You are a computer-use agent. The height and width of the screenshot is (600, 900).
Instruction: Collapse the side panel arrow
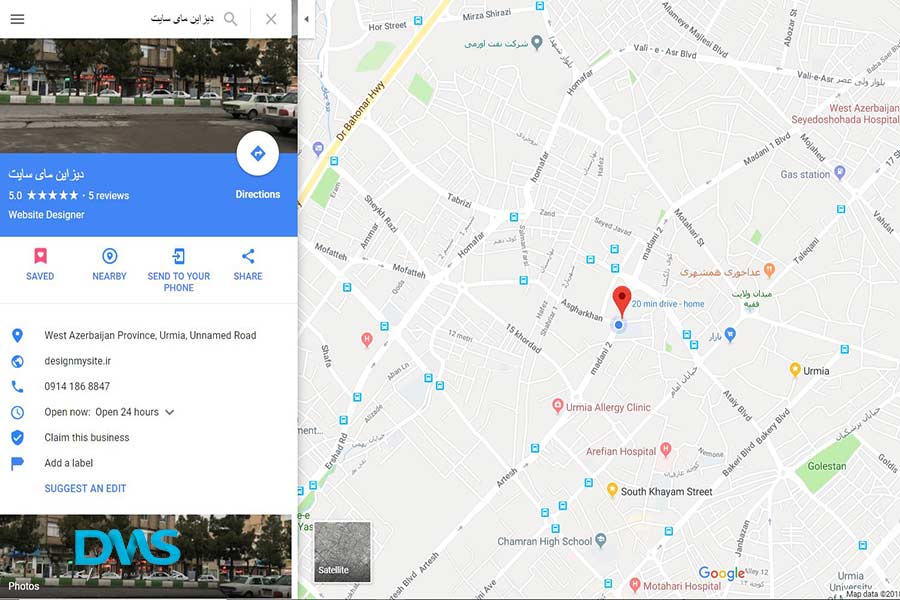pyautogui.click(x=307, y=19)
